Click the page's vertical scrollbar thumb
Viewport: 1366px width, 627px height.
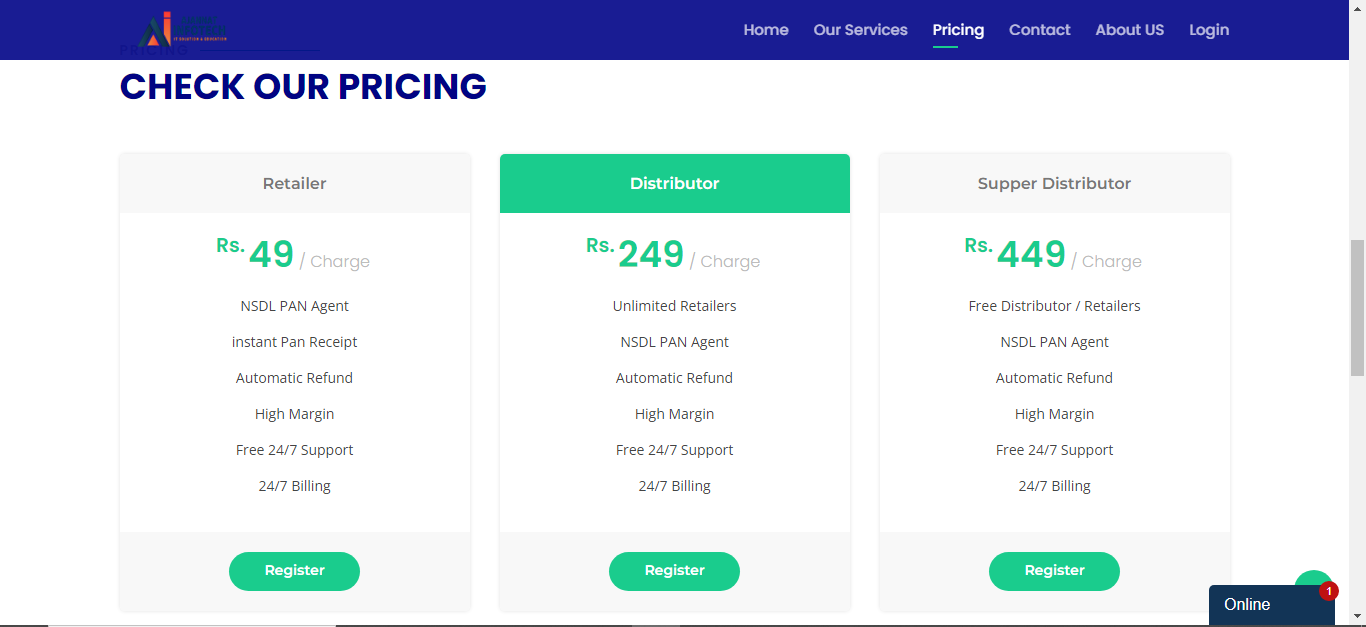pyautogui.click(x=1357, y=308)
